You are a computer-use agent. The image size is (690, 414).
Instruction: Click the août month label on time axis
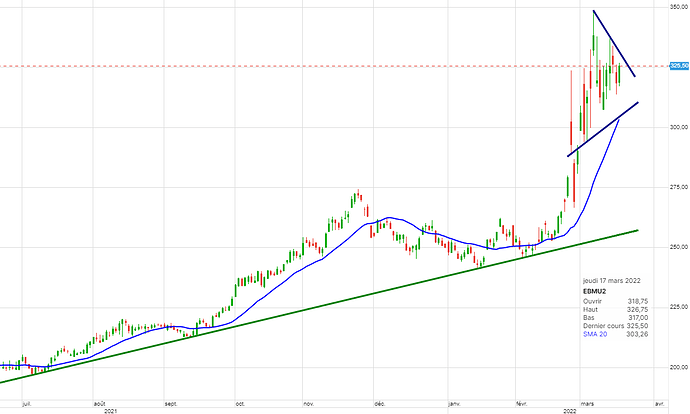point(99,404)
